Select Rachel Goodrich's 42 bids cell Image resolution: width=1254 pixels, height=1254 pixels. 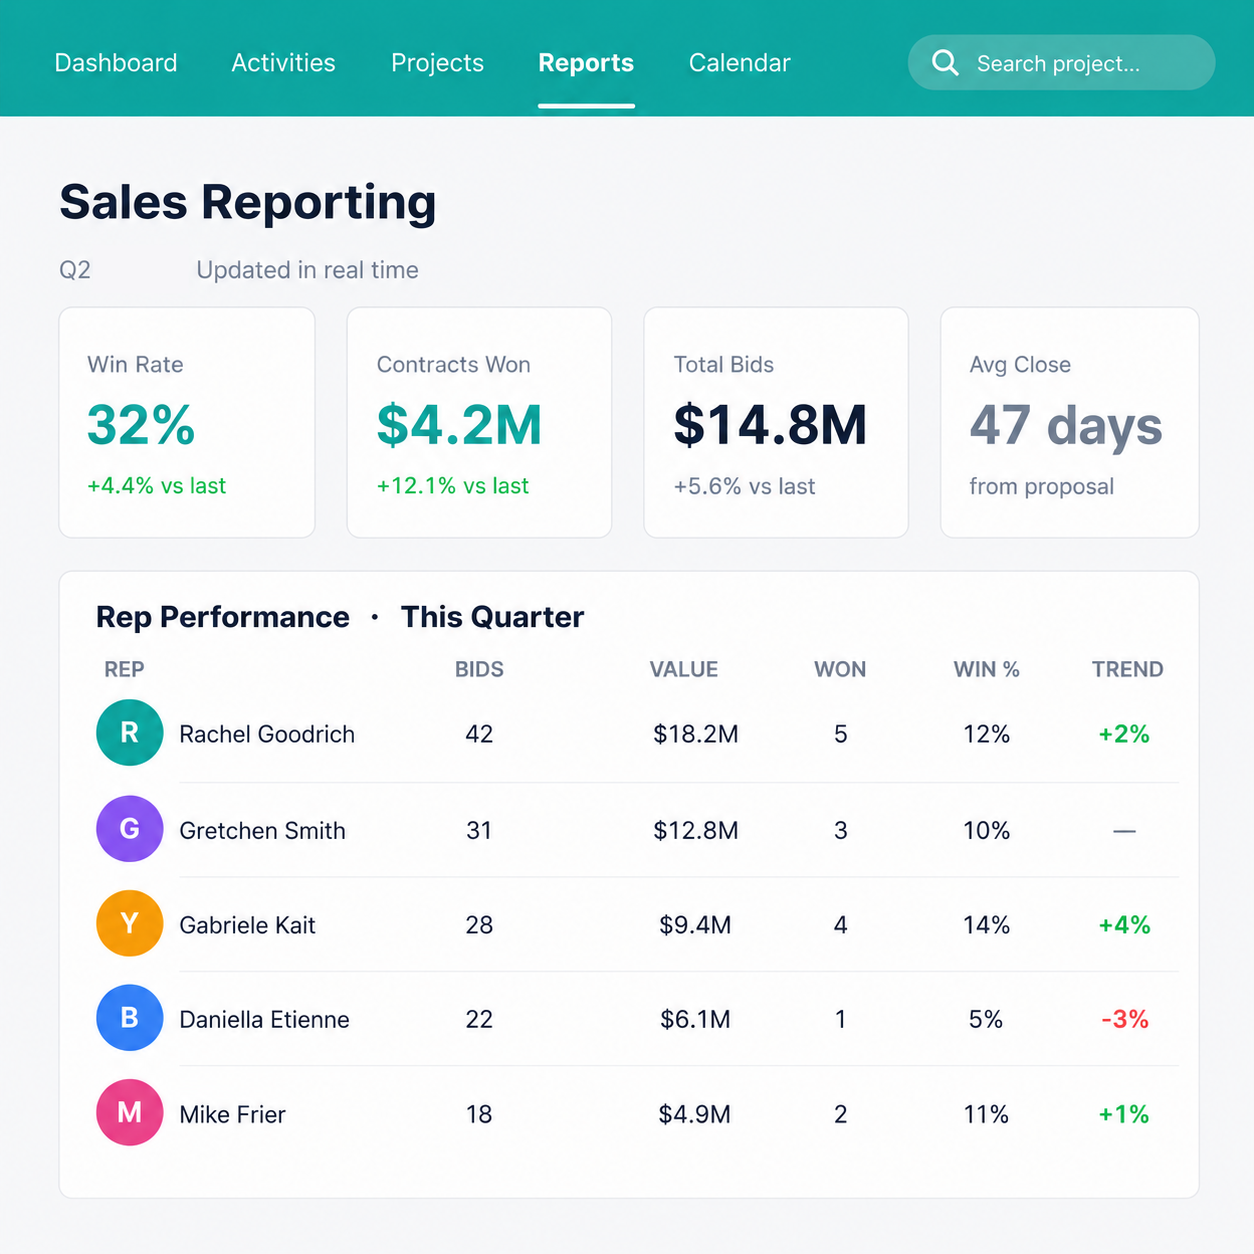click(x=479, y=734)
